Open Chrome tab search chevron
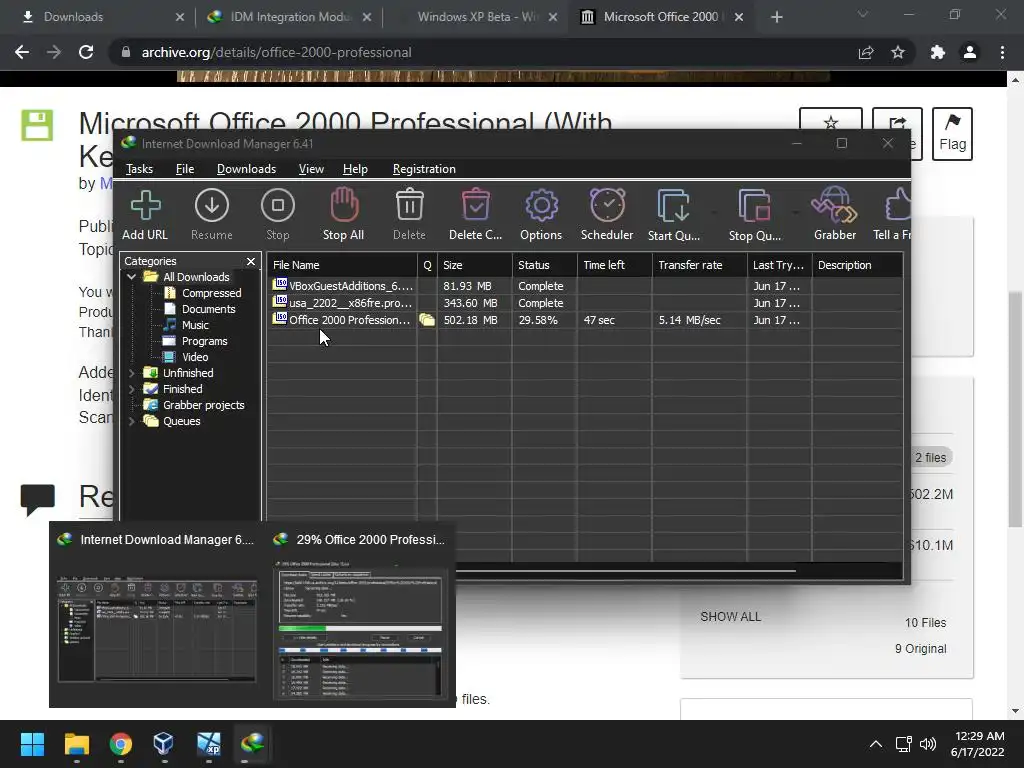This screenshot has width=1024, height=768. pos(863,15)
